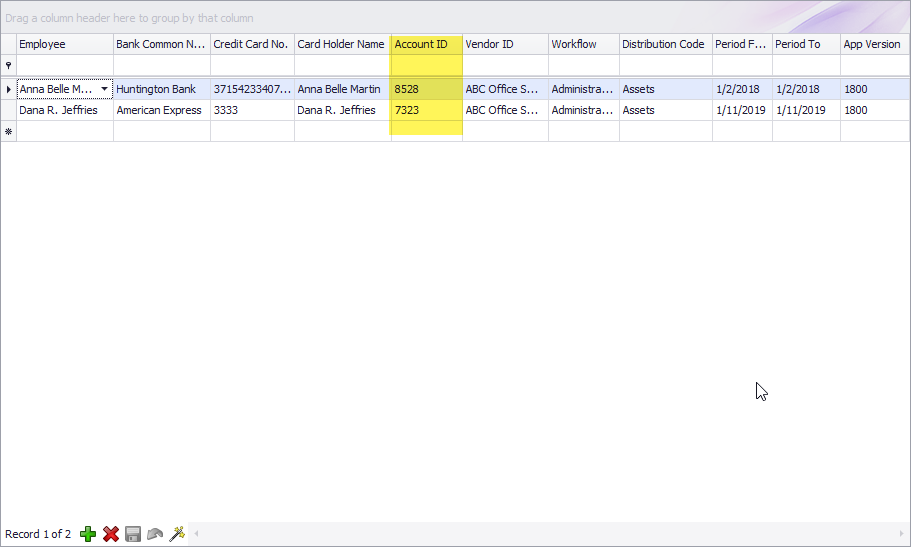The width and height of the screenshot is (911, 547).
Task: Click the Huntington Bank cell
Action: (x=161, y=89)
